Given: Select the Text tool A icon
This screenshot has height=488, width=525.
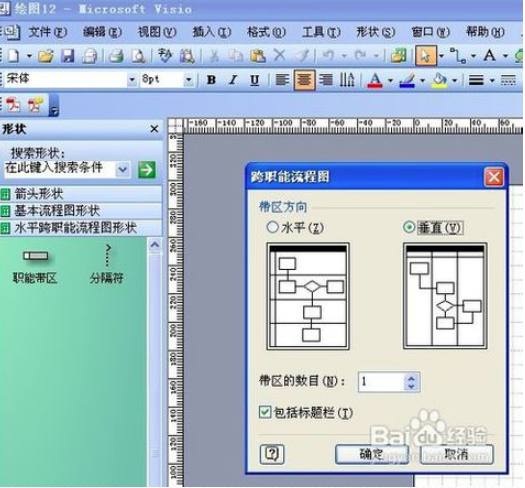Looking at the screenshot, I should [489, 55].
